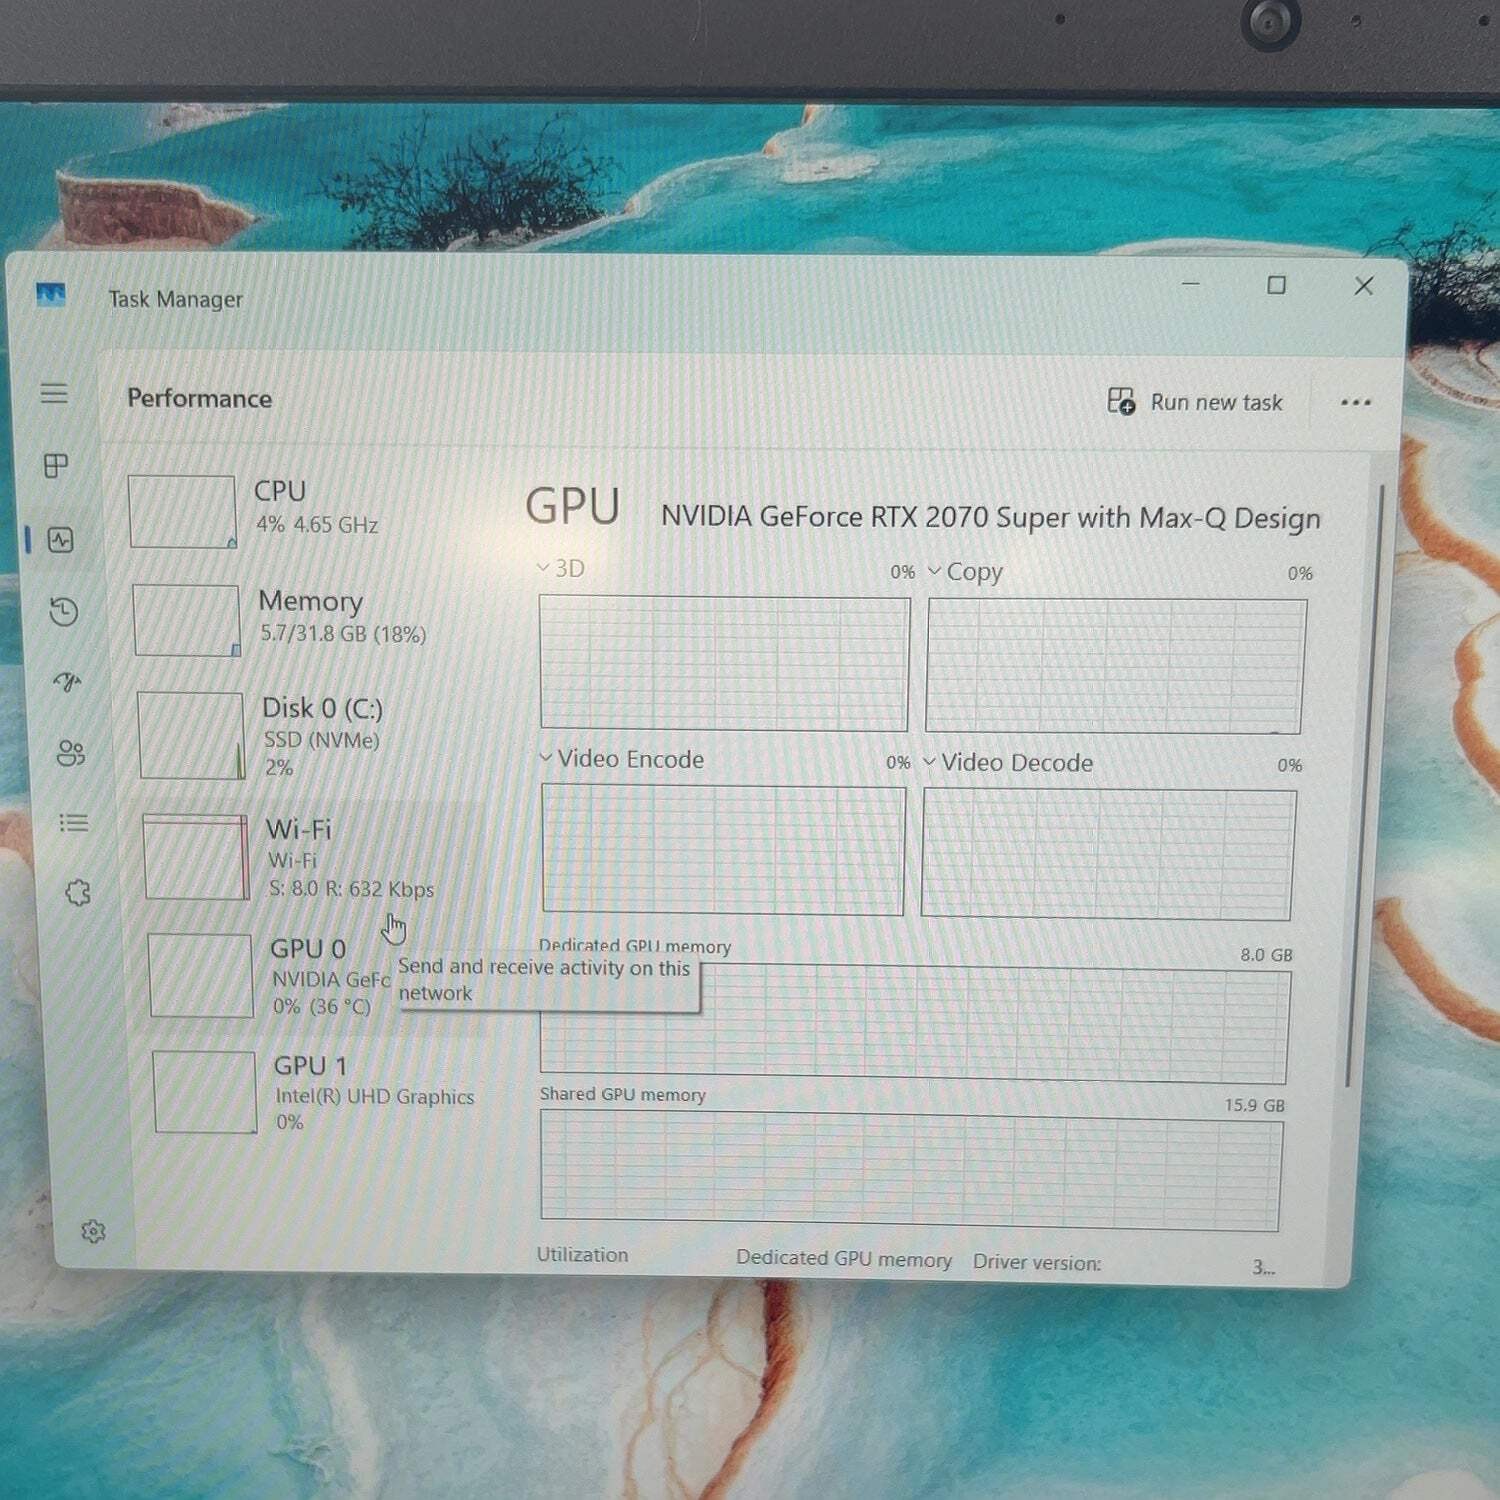
Task: Click the S: 8.0 R: 632 Kbps value
Action: click(x=351, y=889)
